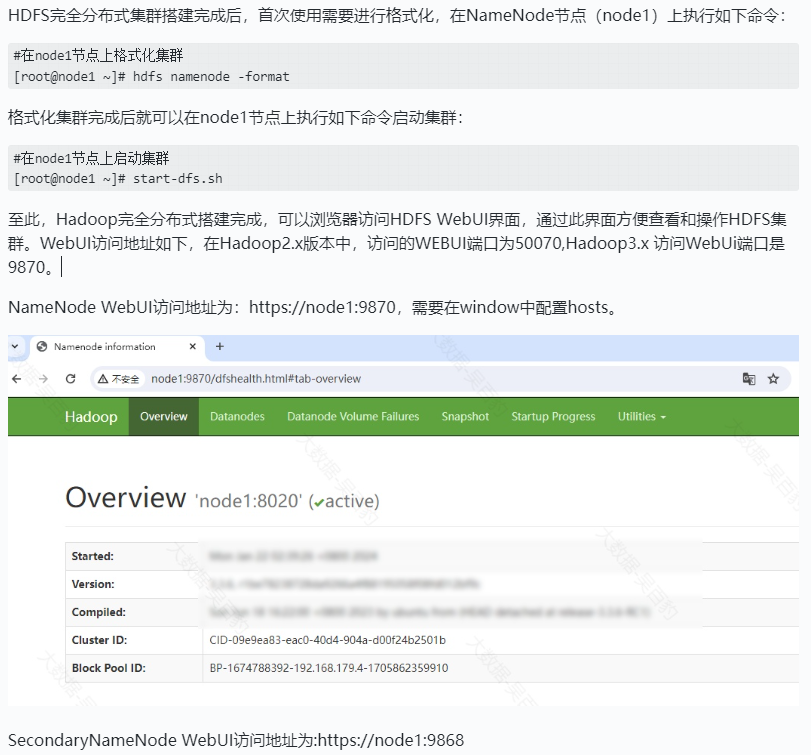This screenshot has width=811, height=755.
Task: Click the Block Pool ID: label
Action: pos(109,668)
